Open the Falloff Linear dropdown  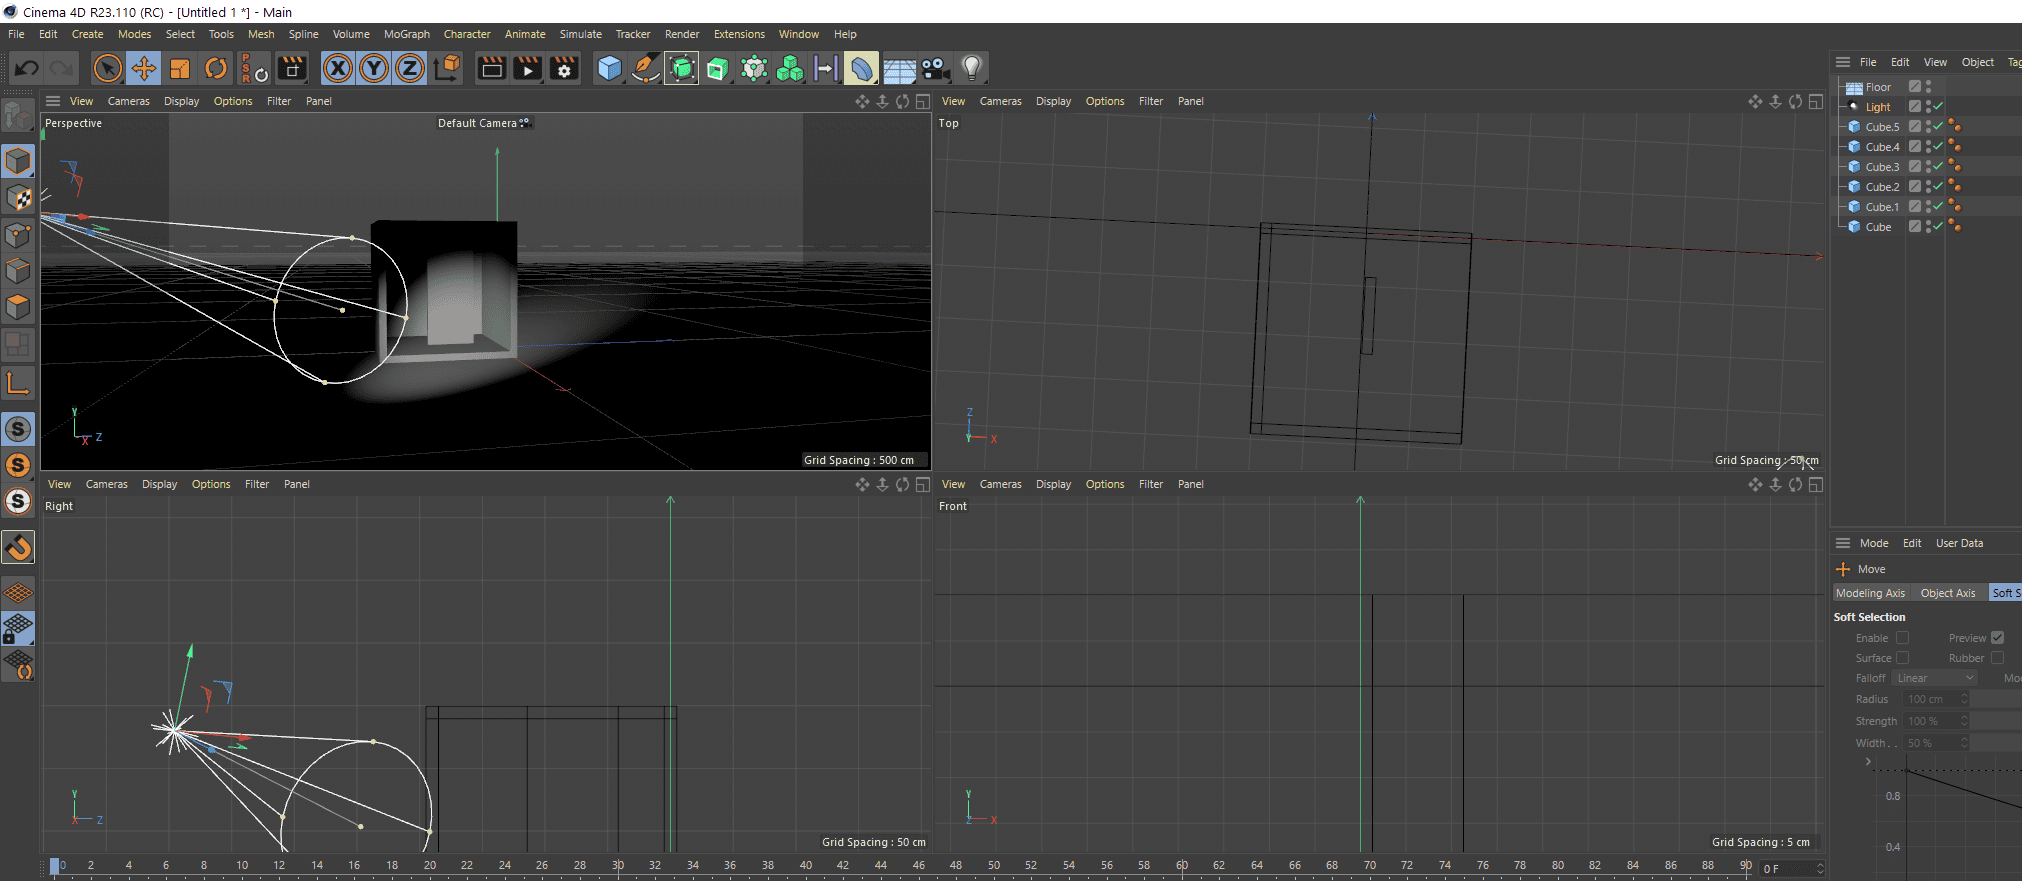1934,678
